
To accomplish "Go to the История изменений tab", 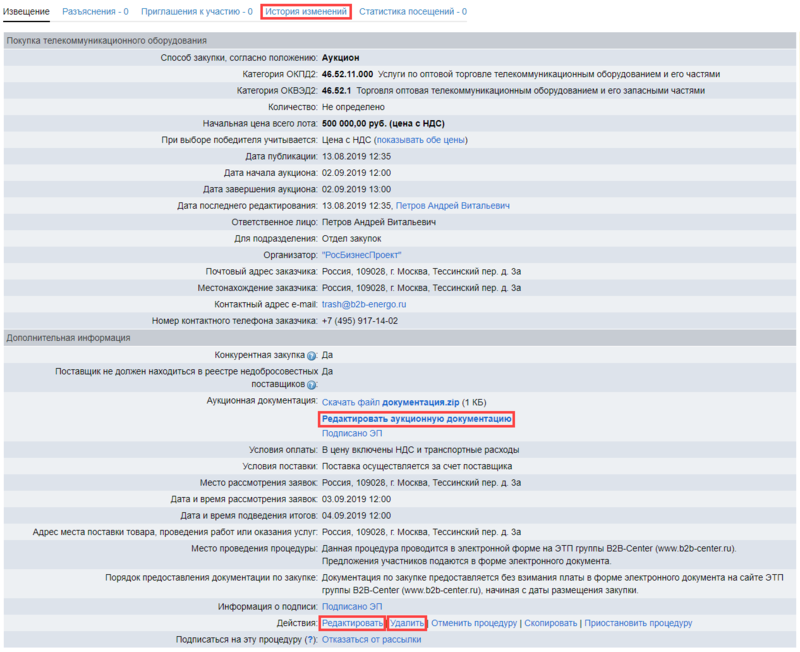I will click(x=306, y=11).
